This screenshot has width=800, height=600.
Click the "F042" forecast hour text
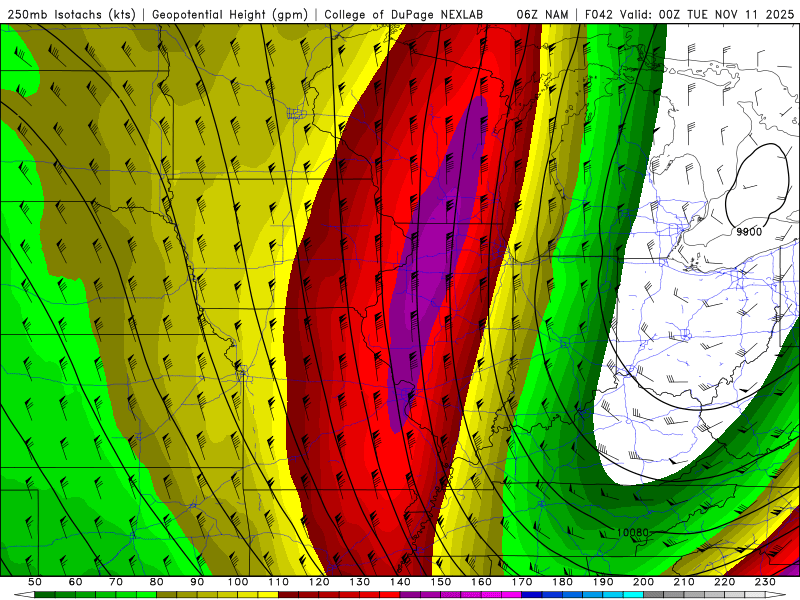(x=599, y=15)
